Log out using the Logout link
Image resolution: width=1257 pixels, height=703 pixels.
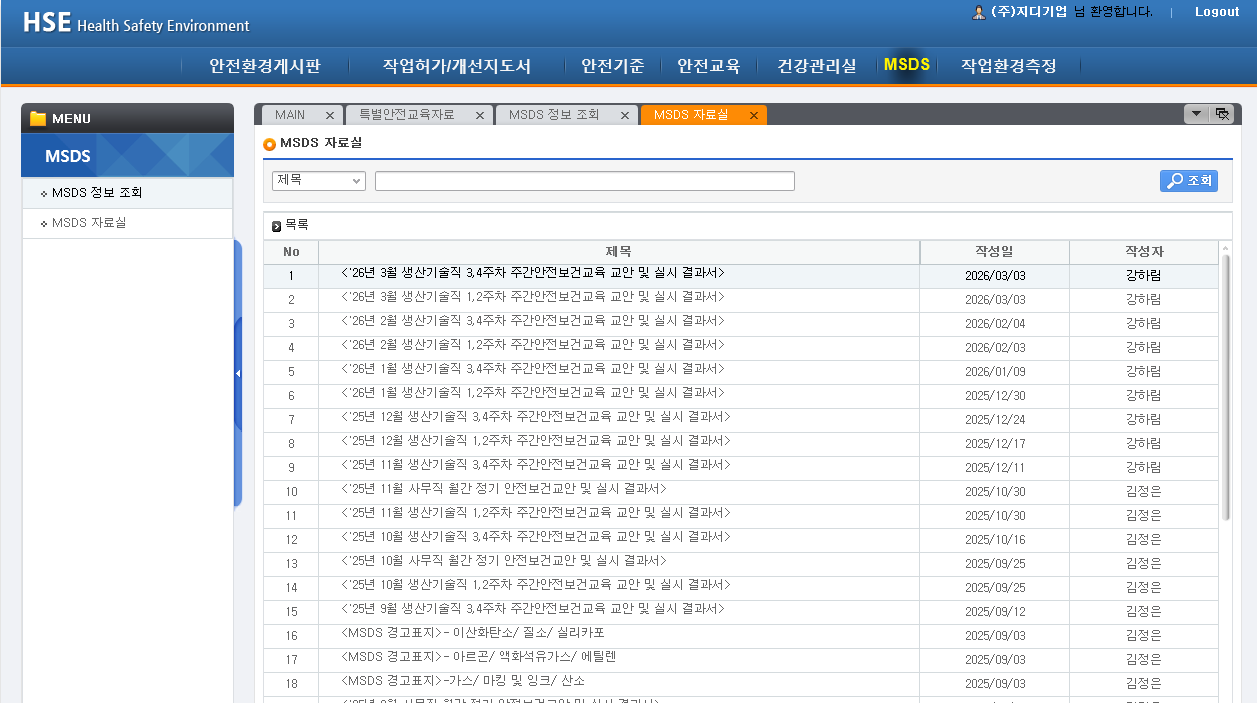click(x=1216, y=12)
